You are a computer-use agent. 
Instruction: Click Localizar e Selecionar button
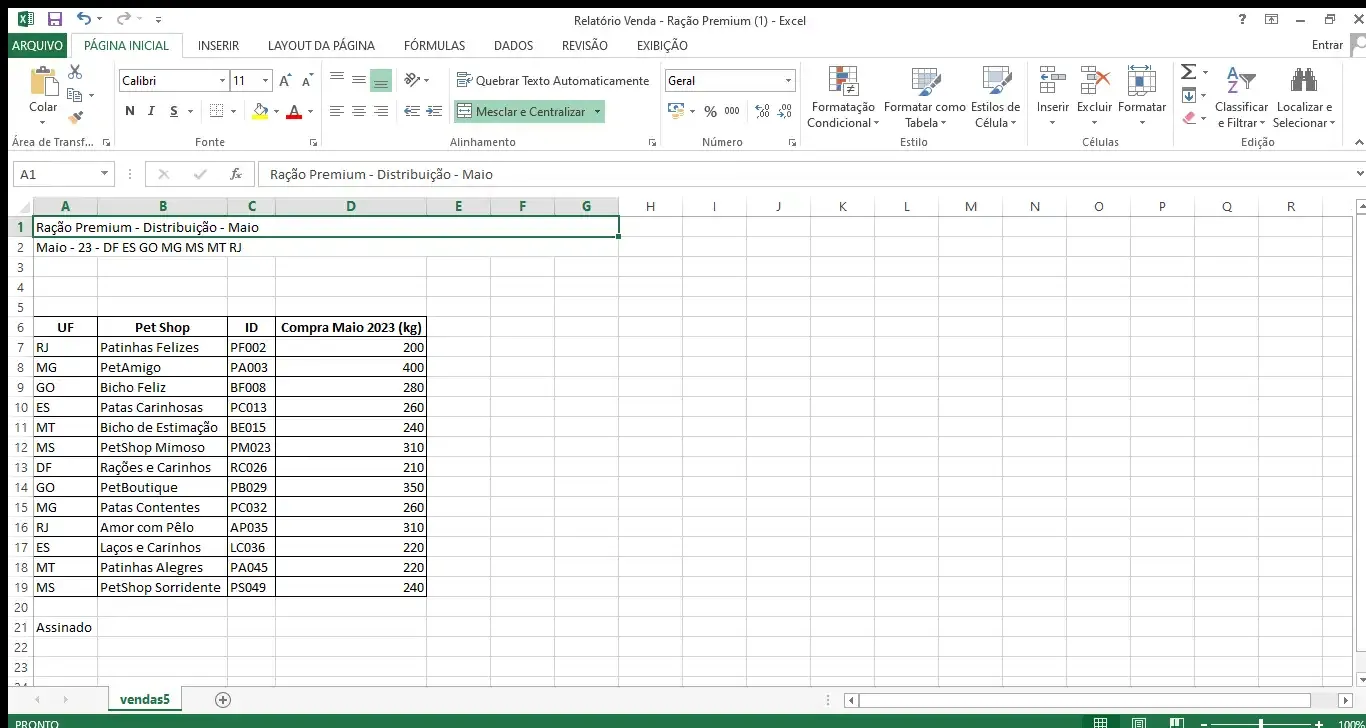tap(1304, 98)
